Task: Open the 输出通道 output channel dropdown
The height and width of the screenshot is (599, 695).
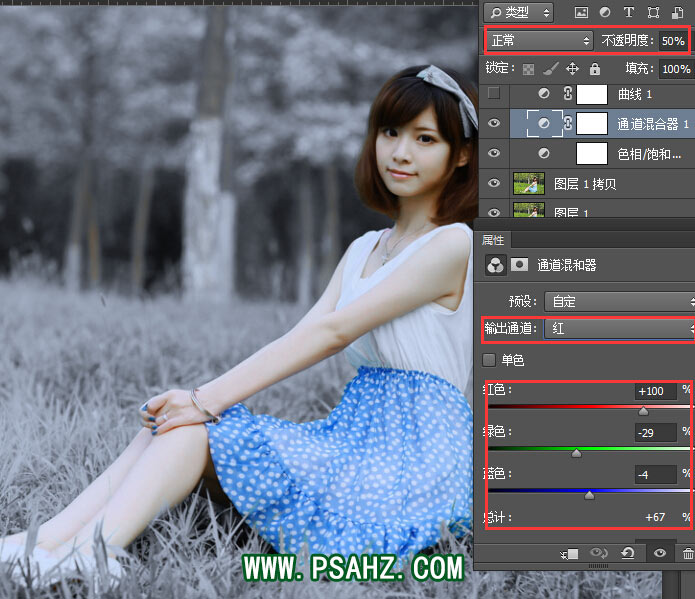Action: (620, 328)
